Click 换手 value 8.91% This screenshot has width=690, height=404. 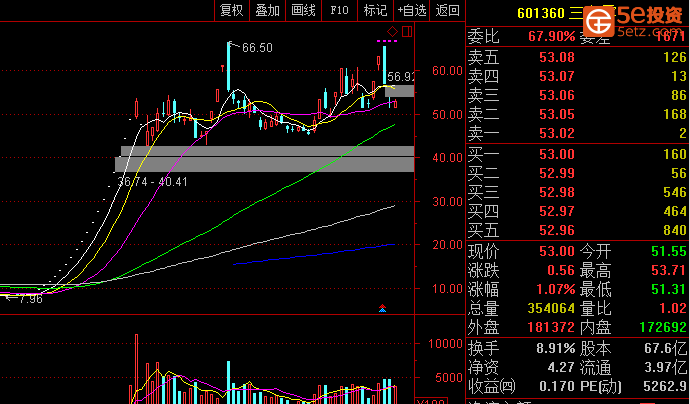[x=556, y=348]
